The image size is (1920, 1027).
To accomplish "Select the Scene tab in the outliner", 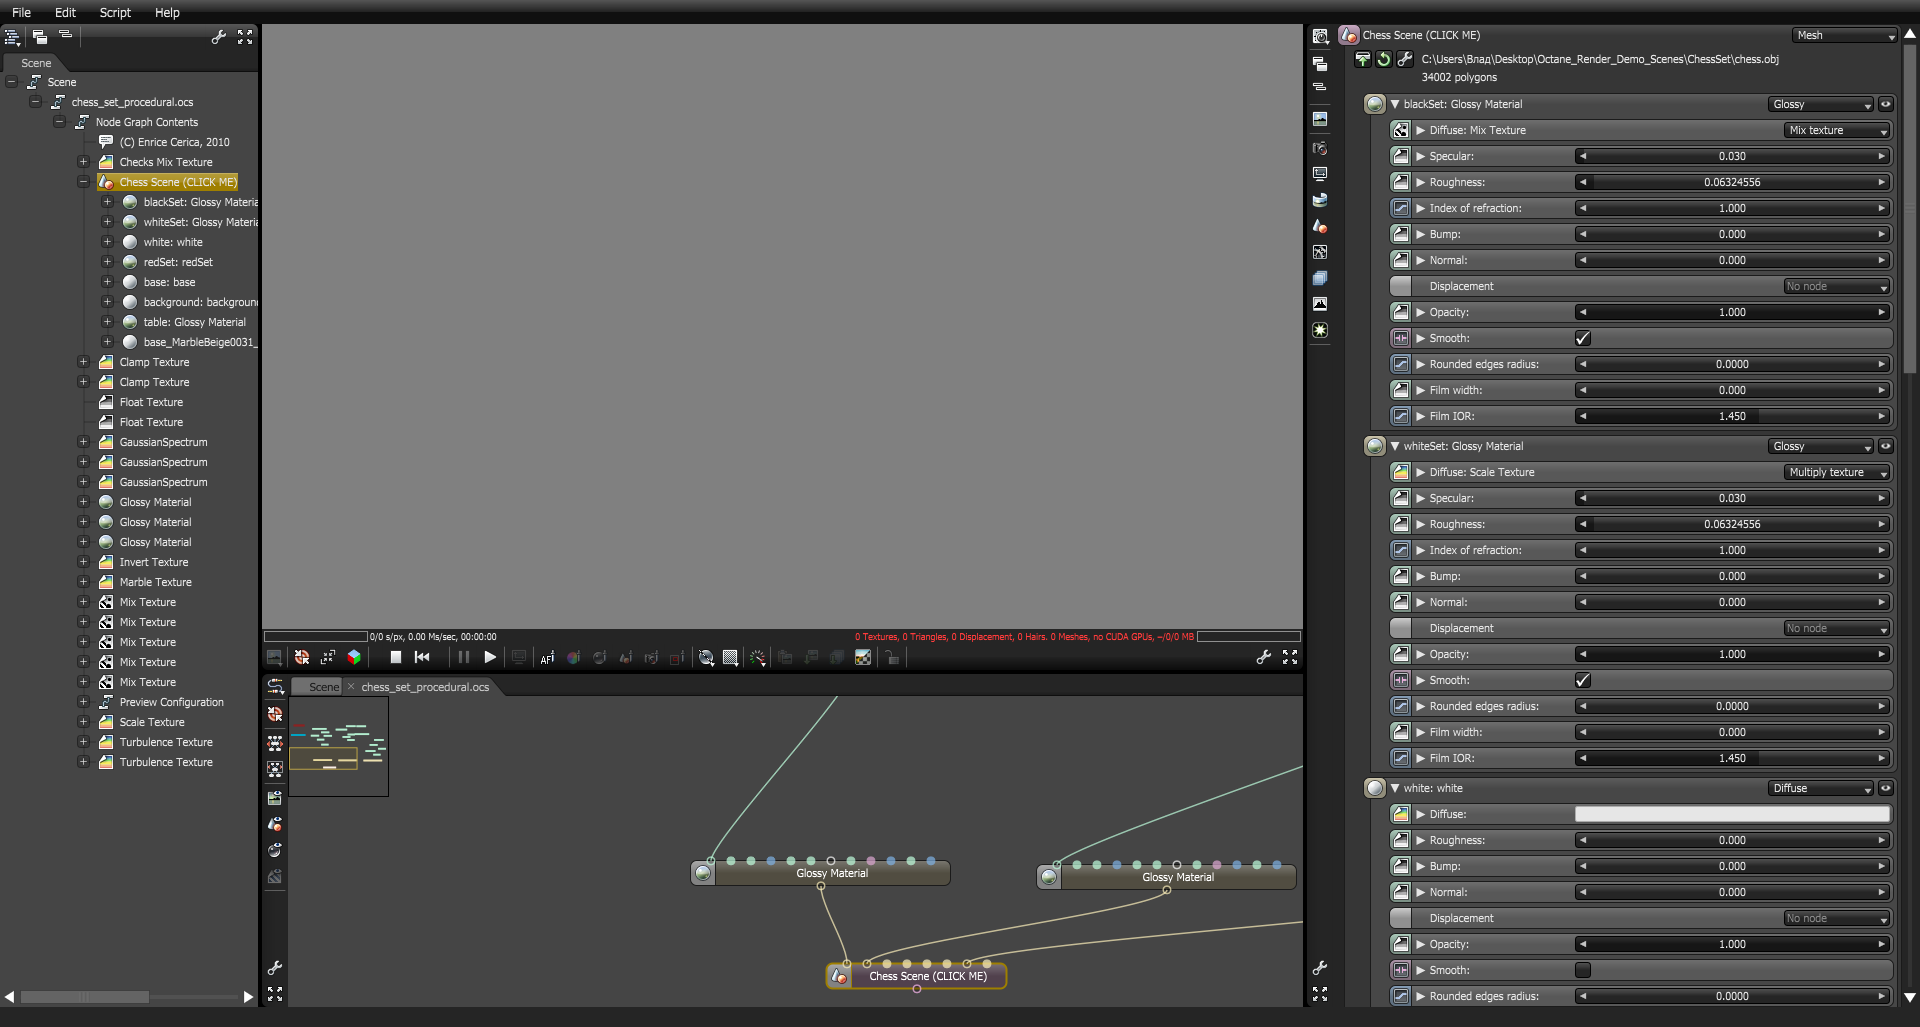I will point(36,63).
